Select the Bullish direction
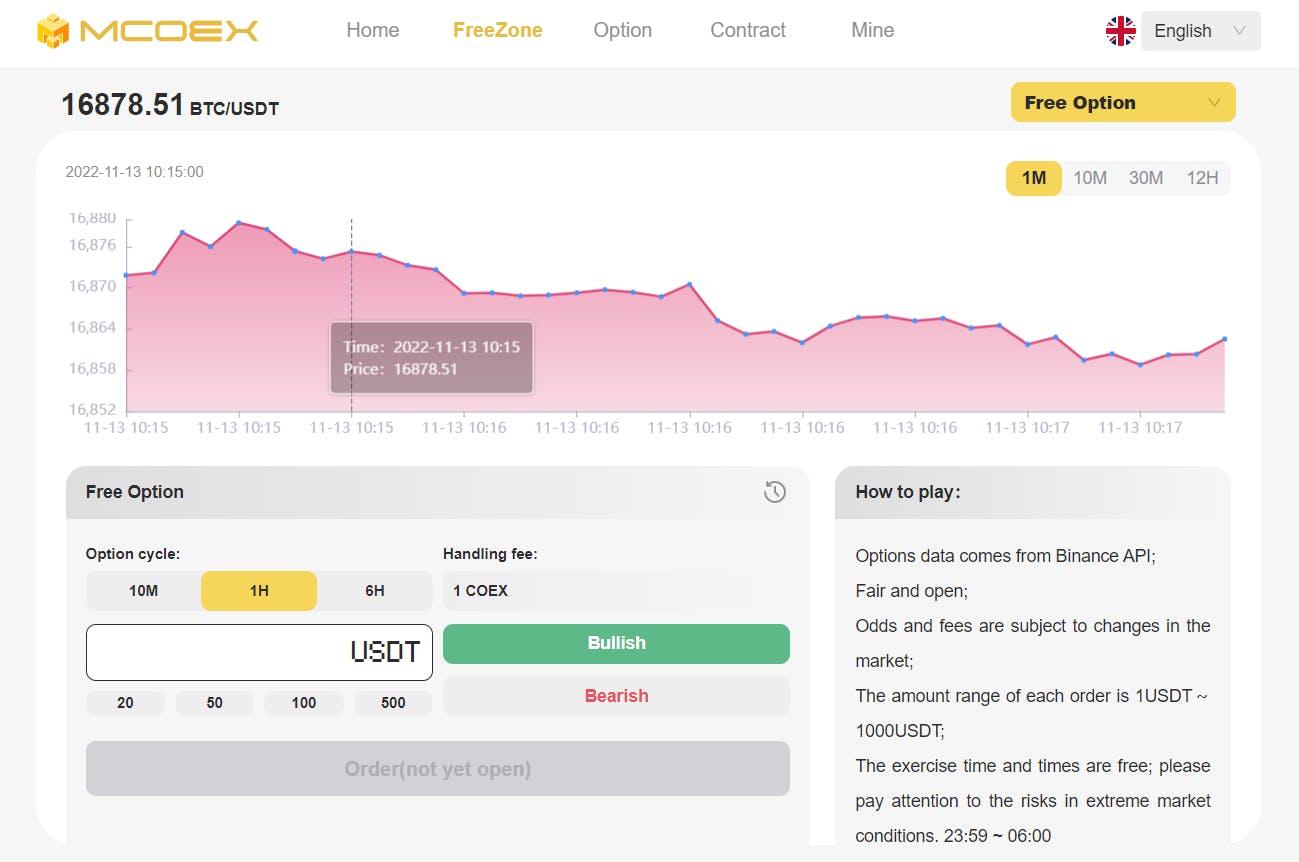The image size is (1299, 862). pyautogui.click(x=616, y=644)
